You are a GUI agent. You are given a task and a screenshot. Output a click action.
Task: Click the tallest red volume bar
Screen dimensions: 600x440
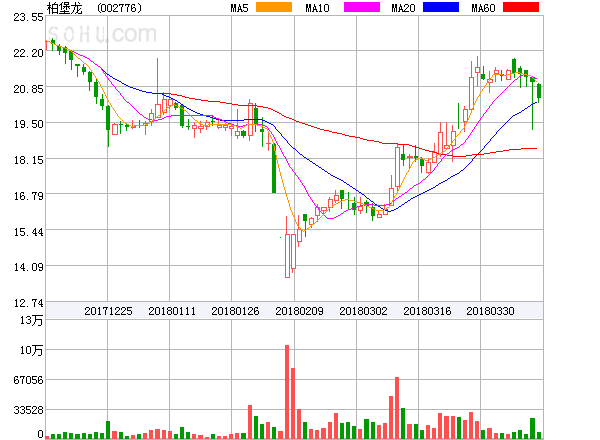[287, 391]
